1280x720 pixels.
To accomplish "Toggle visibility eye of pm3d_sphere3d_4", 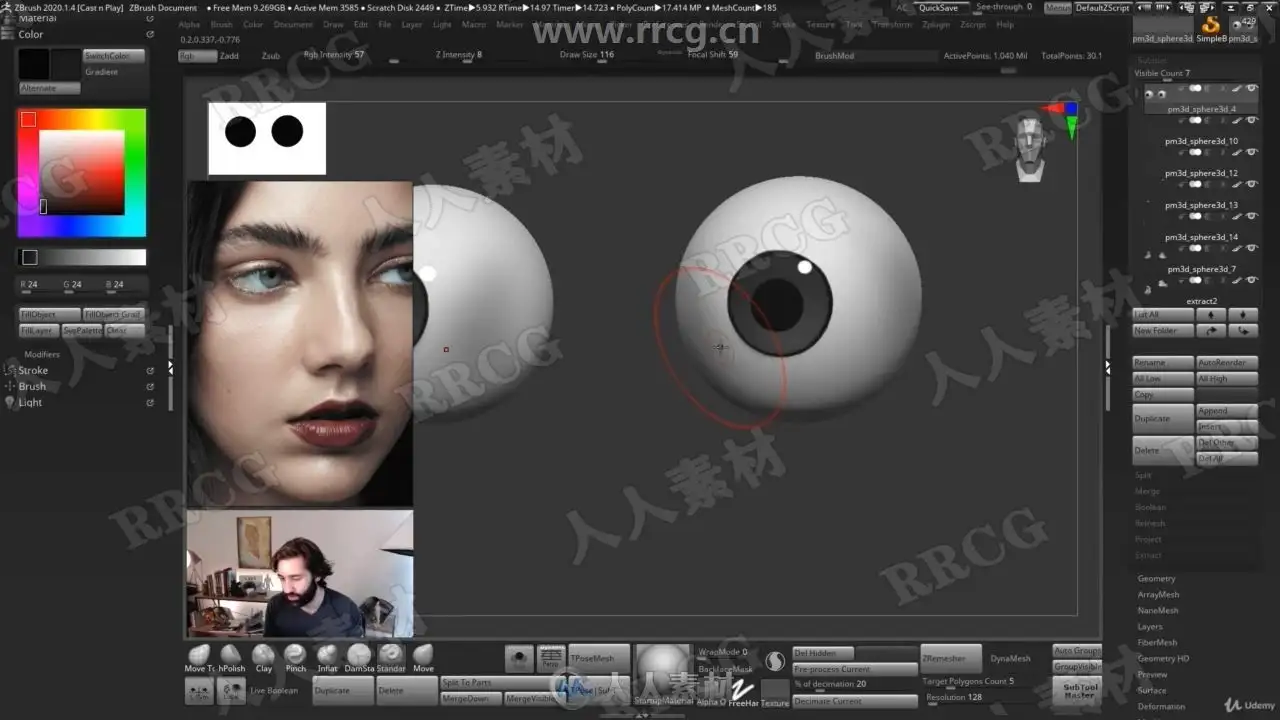I will tap(1251, 88).
